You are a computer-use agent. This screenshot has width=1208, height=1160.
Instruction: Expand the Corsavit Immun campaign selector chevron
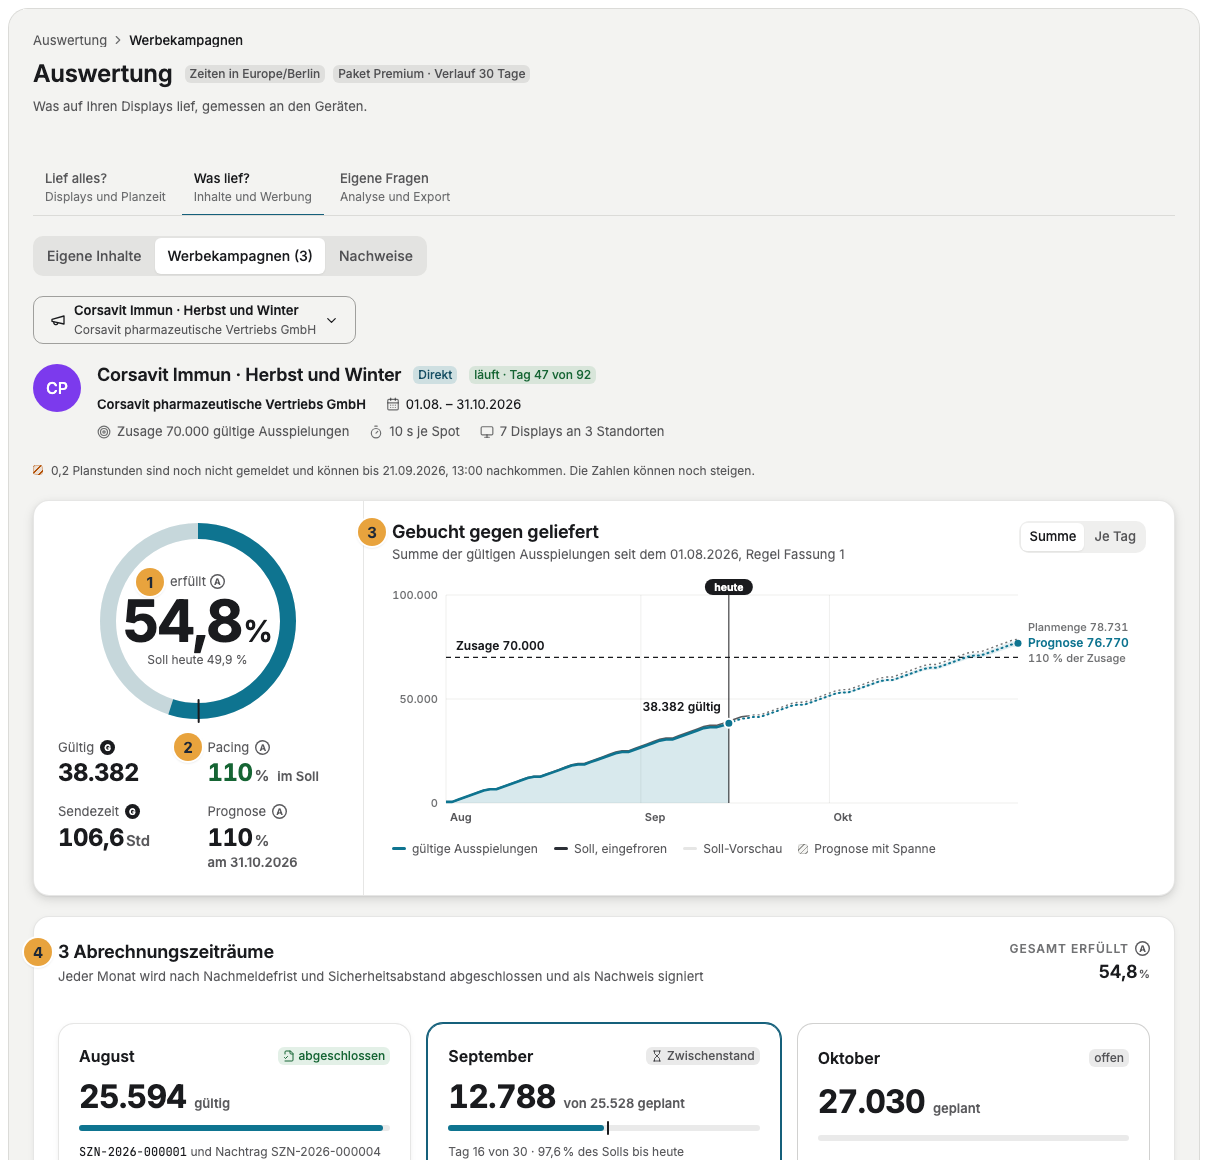332,320
